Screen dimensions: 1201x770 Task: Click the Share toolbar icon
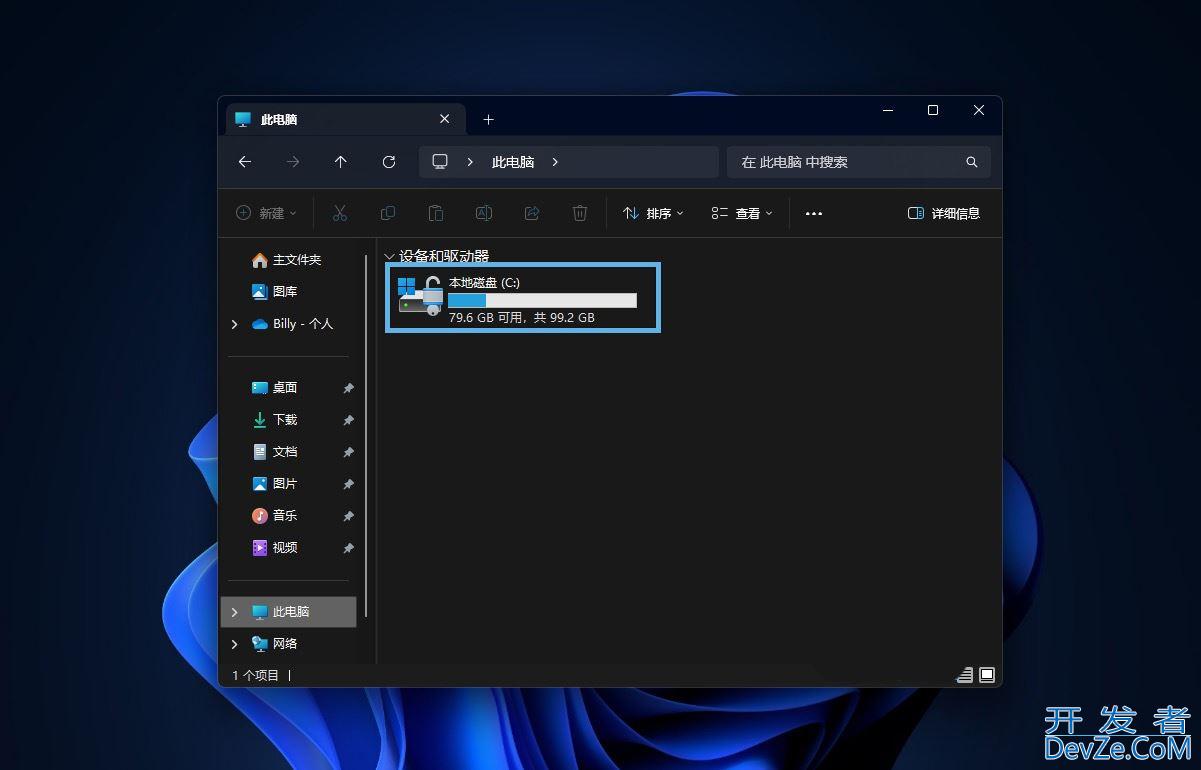[532, 213]
